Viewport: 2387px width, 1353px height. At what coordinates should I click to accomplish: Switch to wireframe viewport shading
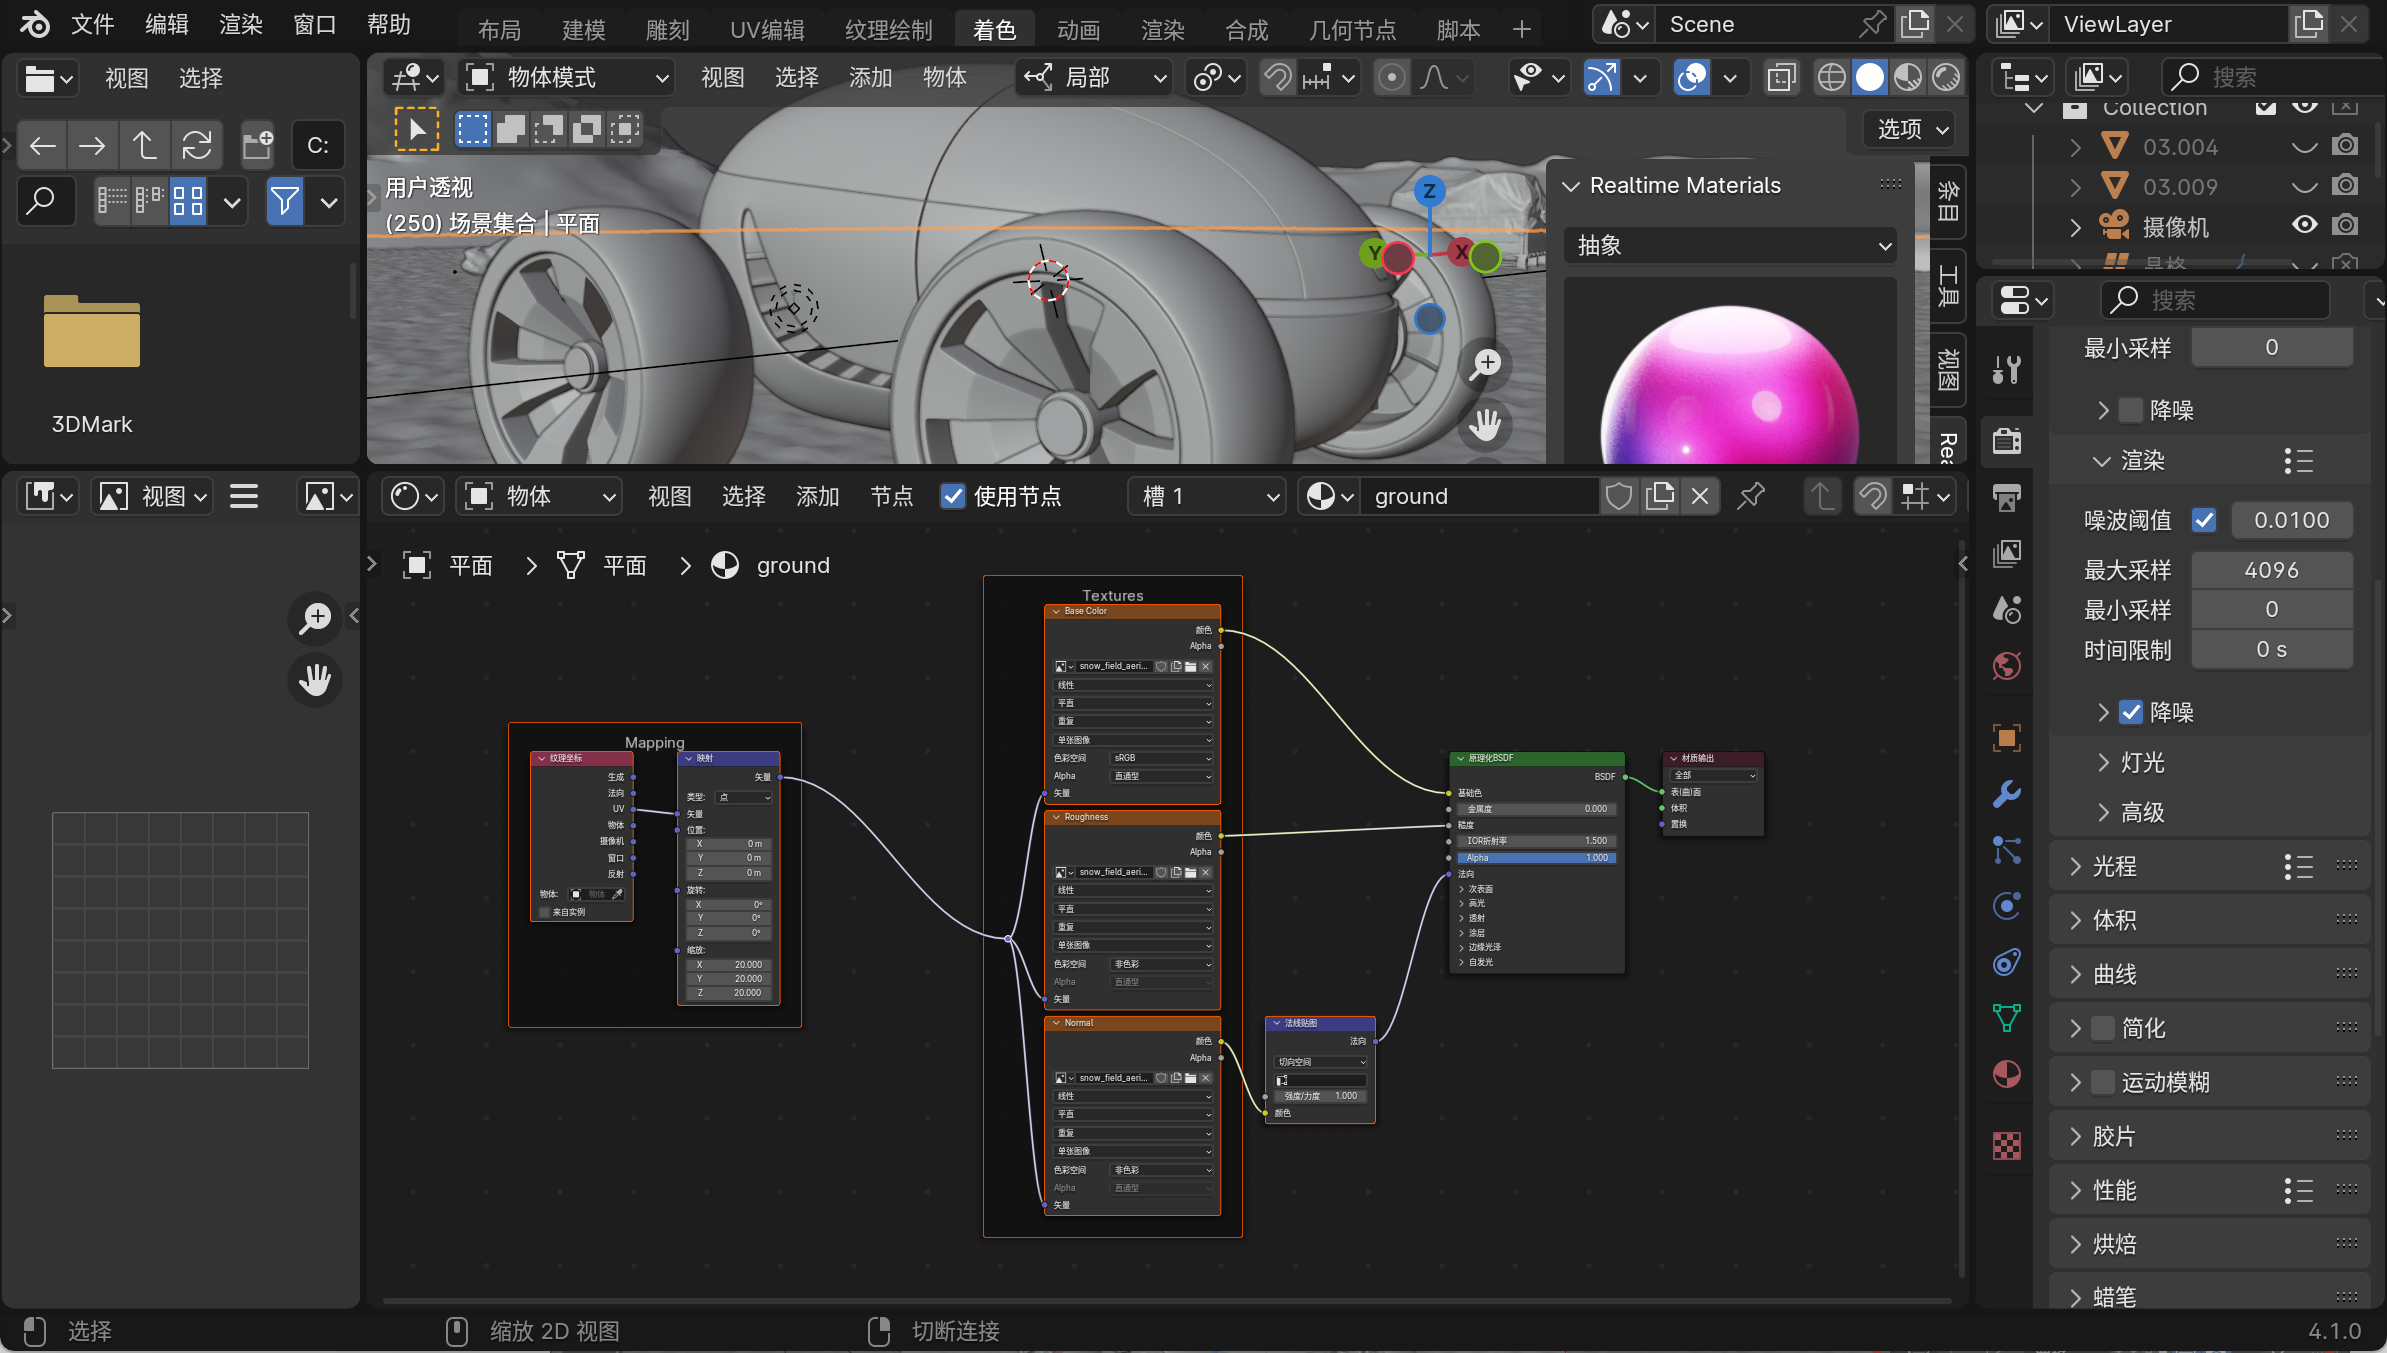point(1830,77)
